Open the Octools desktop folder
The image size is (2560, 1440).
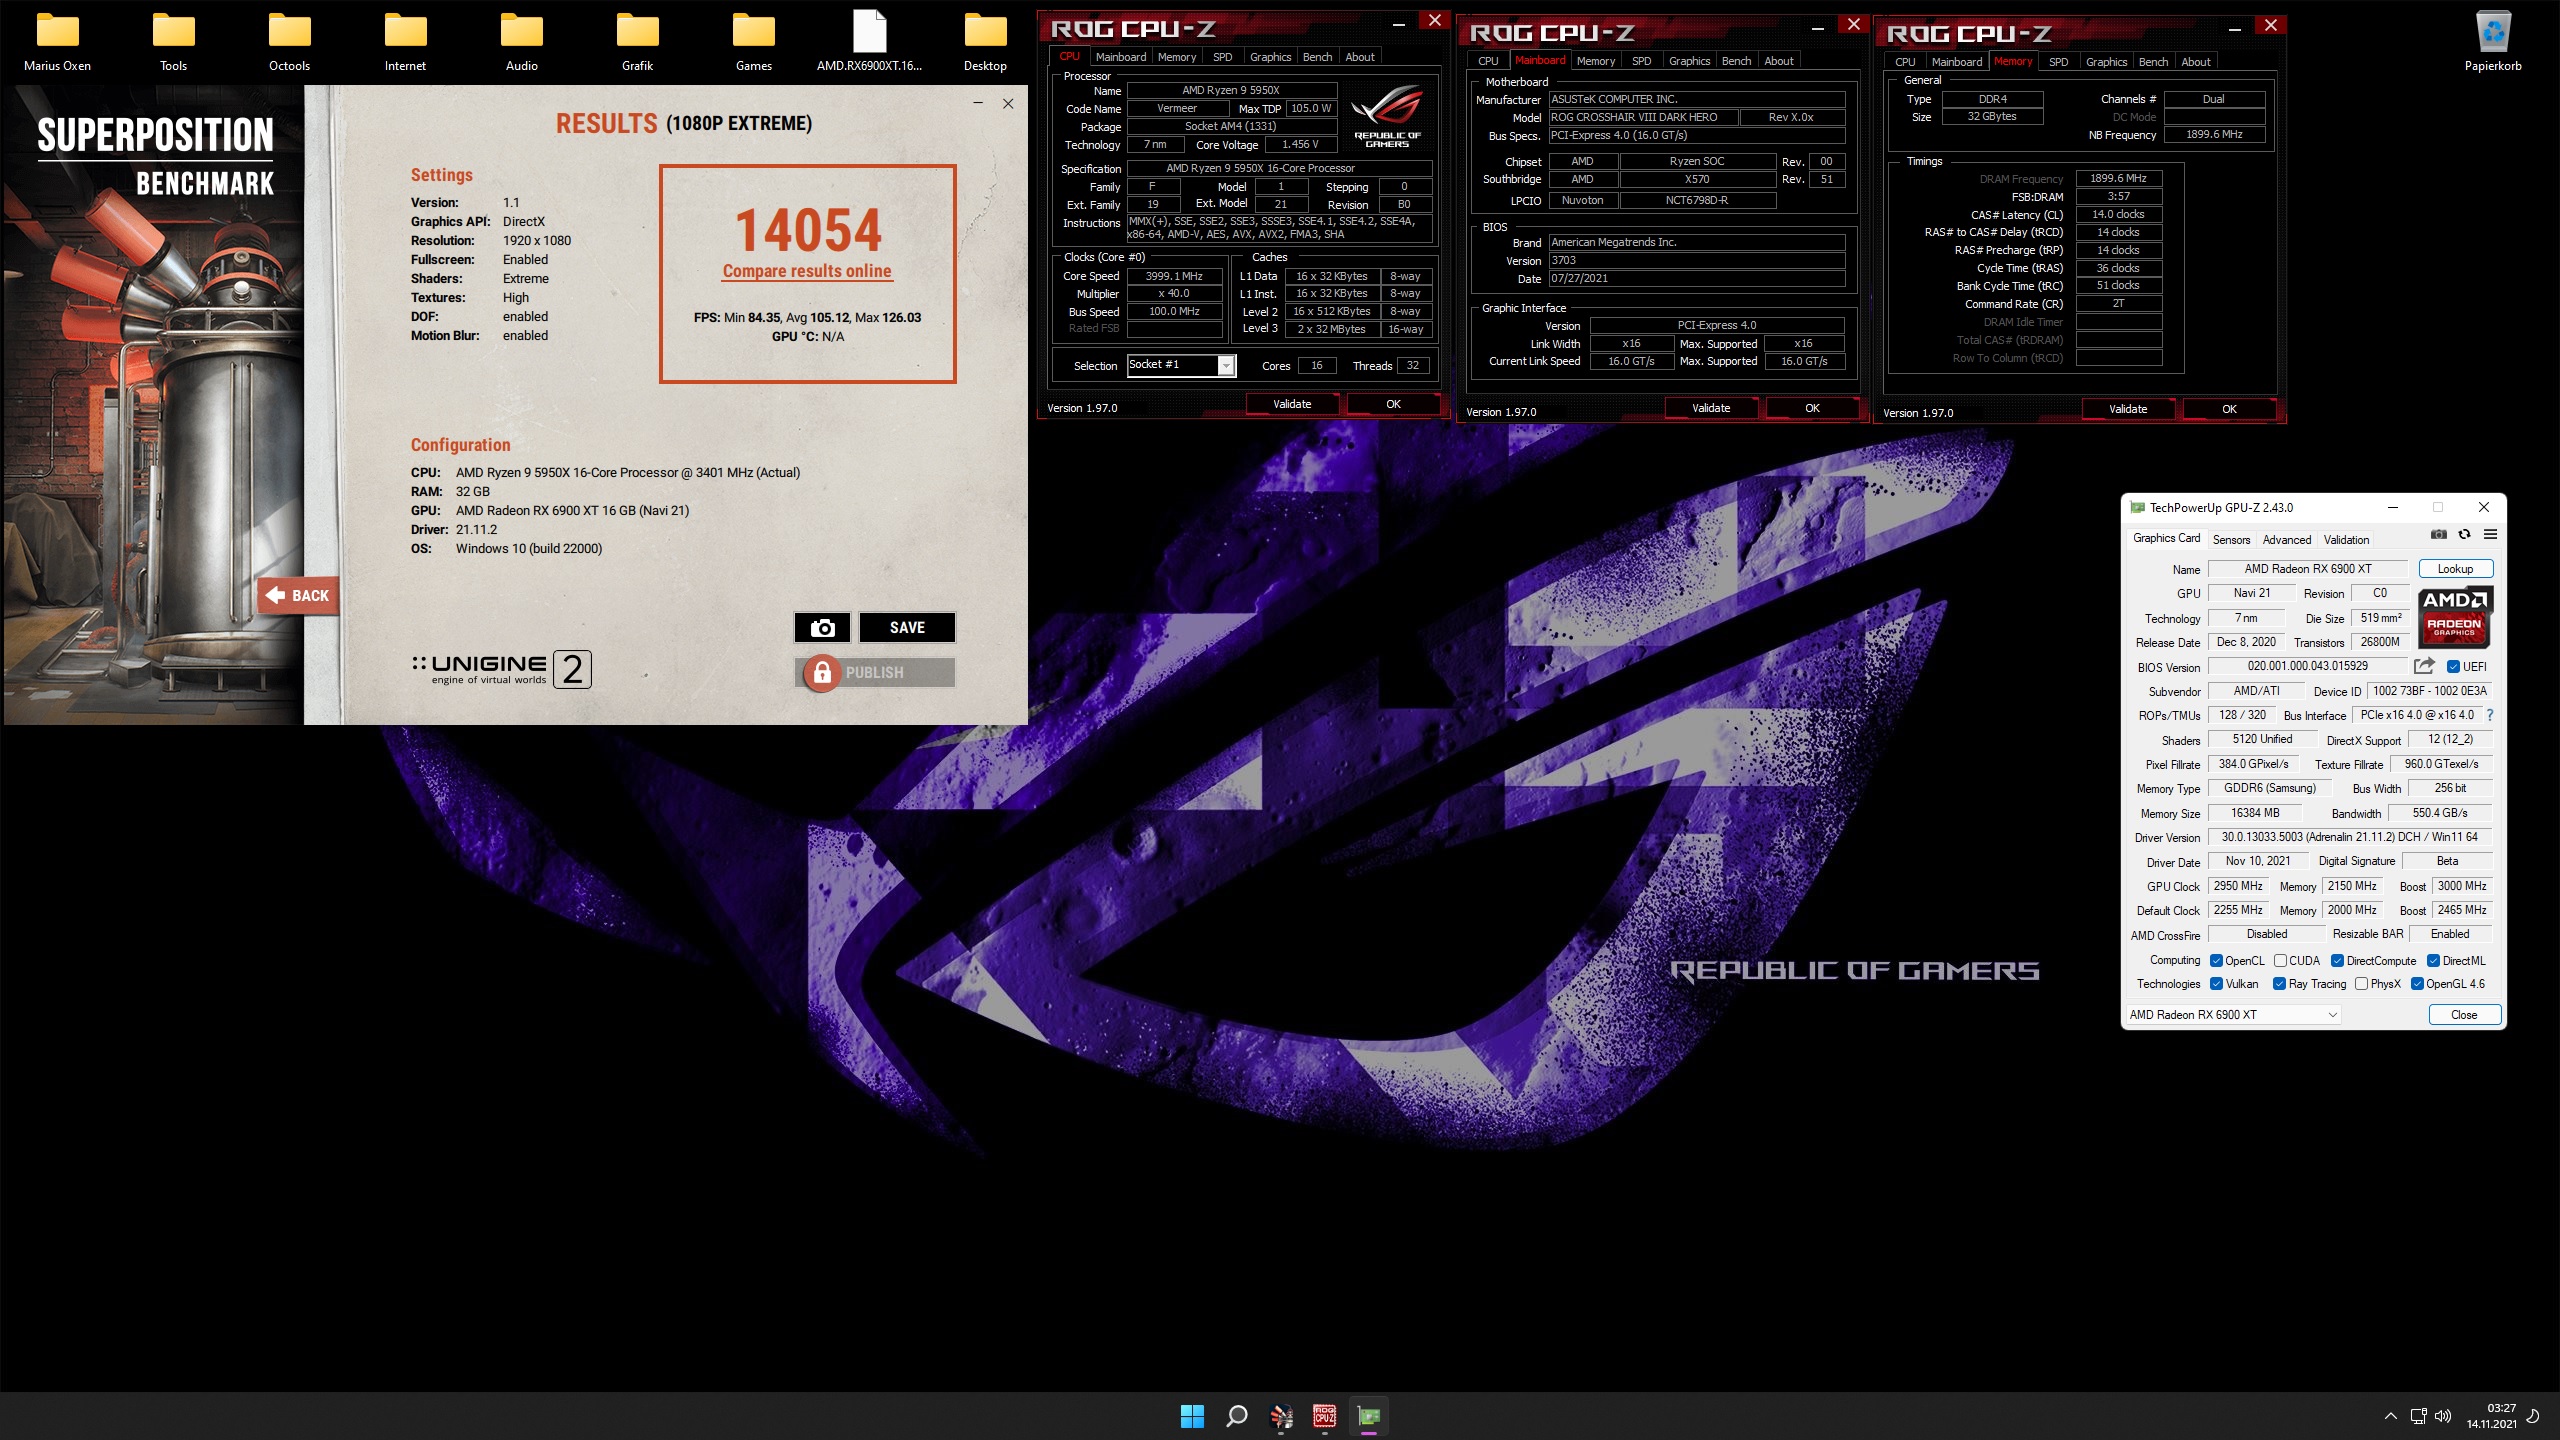(289, 41)
